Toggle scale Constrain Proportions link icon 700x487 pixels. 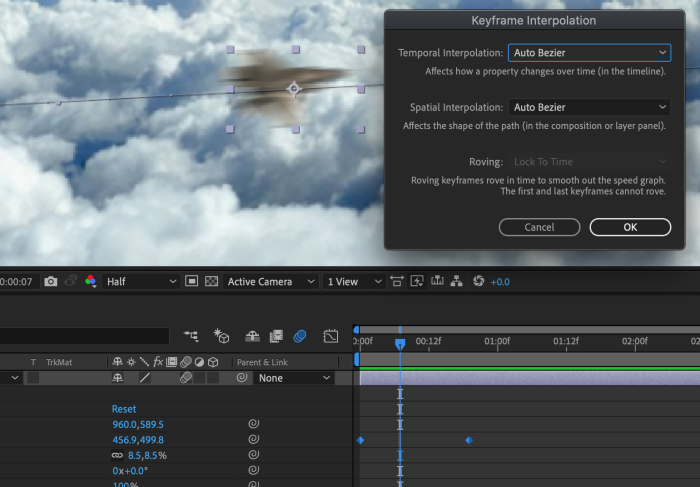coord(117,455)
